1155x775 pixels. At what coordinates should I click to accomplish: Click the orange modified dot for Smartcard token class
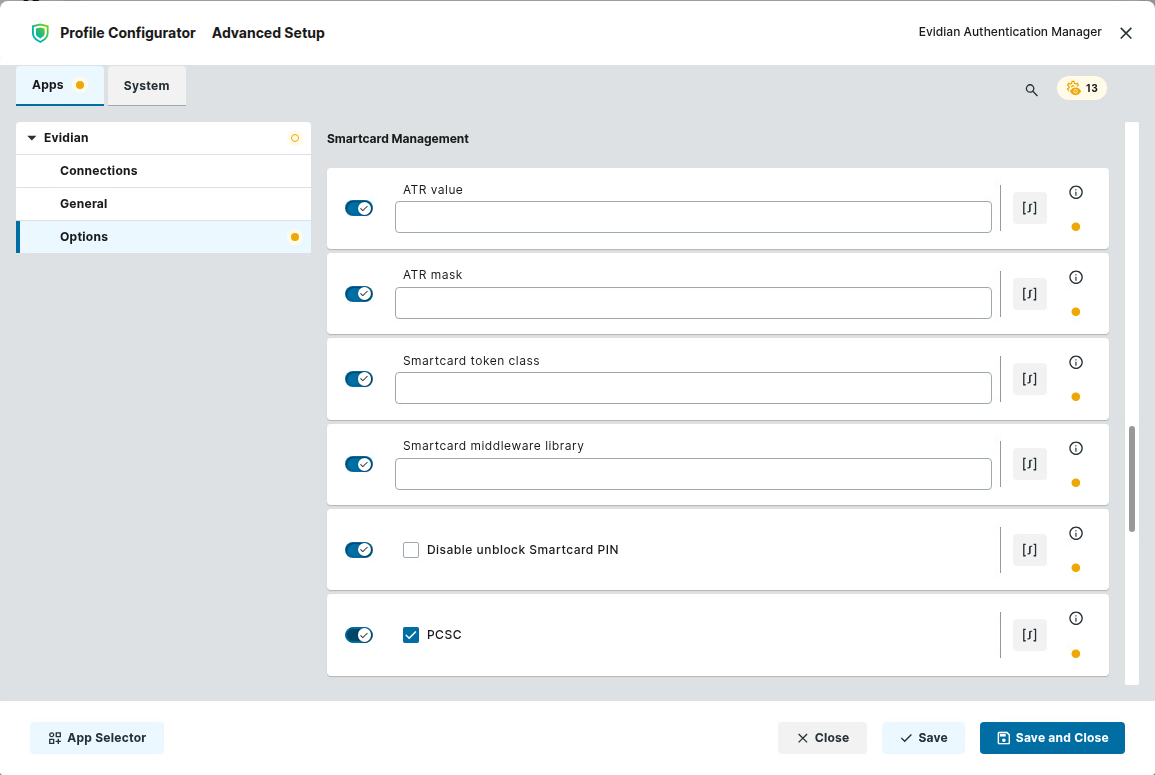[x=1075, y=397]
